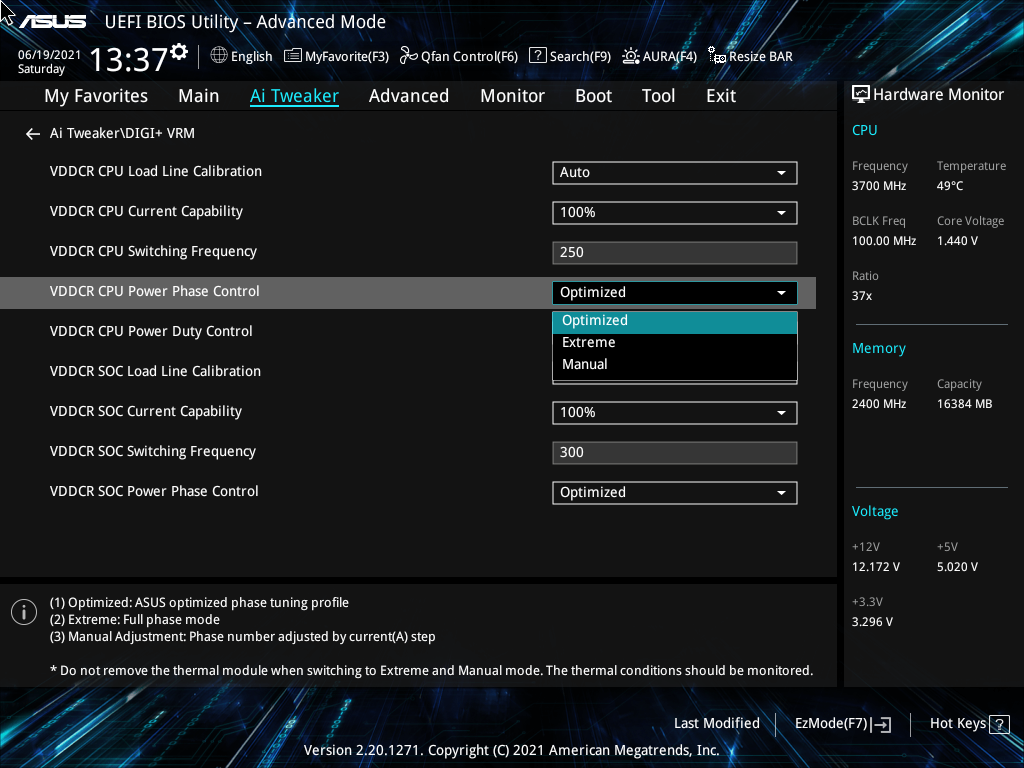The width and height of the screenshot is (1024, 768).
Task: Open VDDCR CPU Current Capability dropdown
Action: pos(674,212)
